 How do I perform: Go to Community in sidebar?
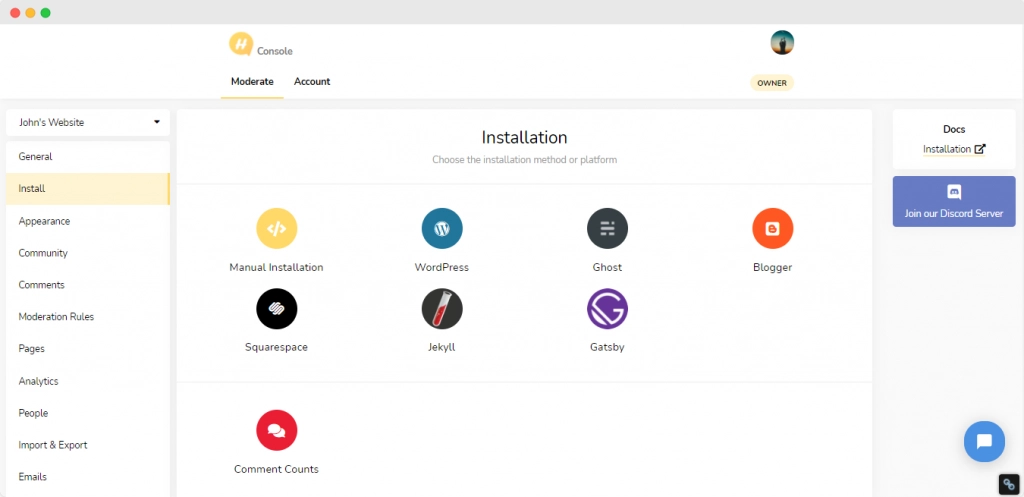click(88, 253)
